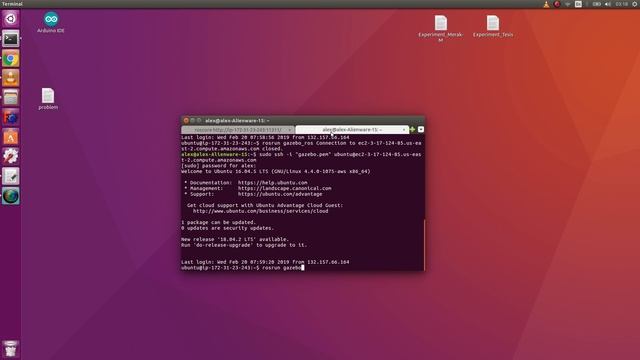This screenshot has height=360, width=640.
Task: Select the Arduino IDE desktop shortcut
Action: pos(51,22)
